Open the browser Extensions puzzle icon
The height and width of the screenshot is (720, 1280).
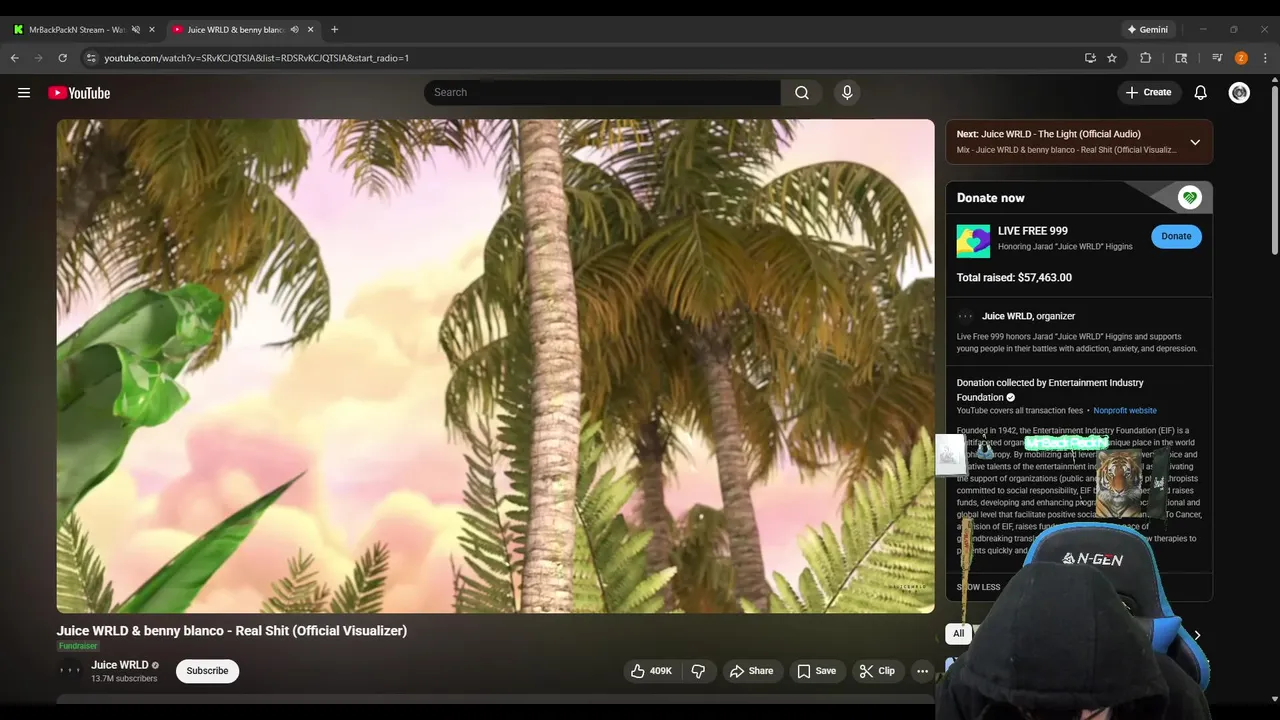(x=1146, y=58)
